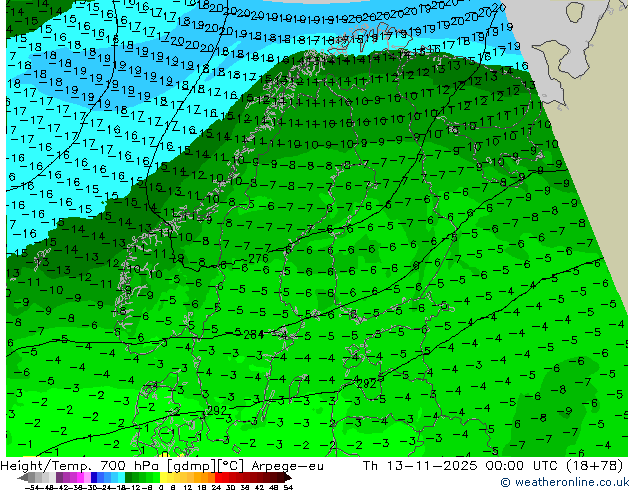Click the '[gdmp]' unit label in the title

(x=191, y=466)
